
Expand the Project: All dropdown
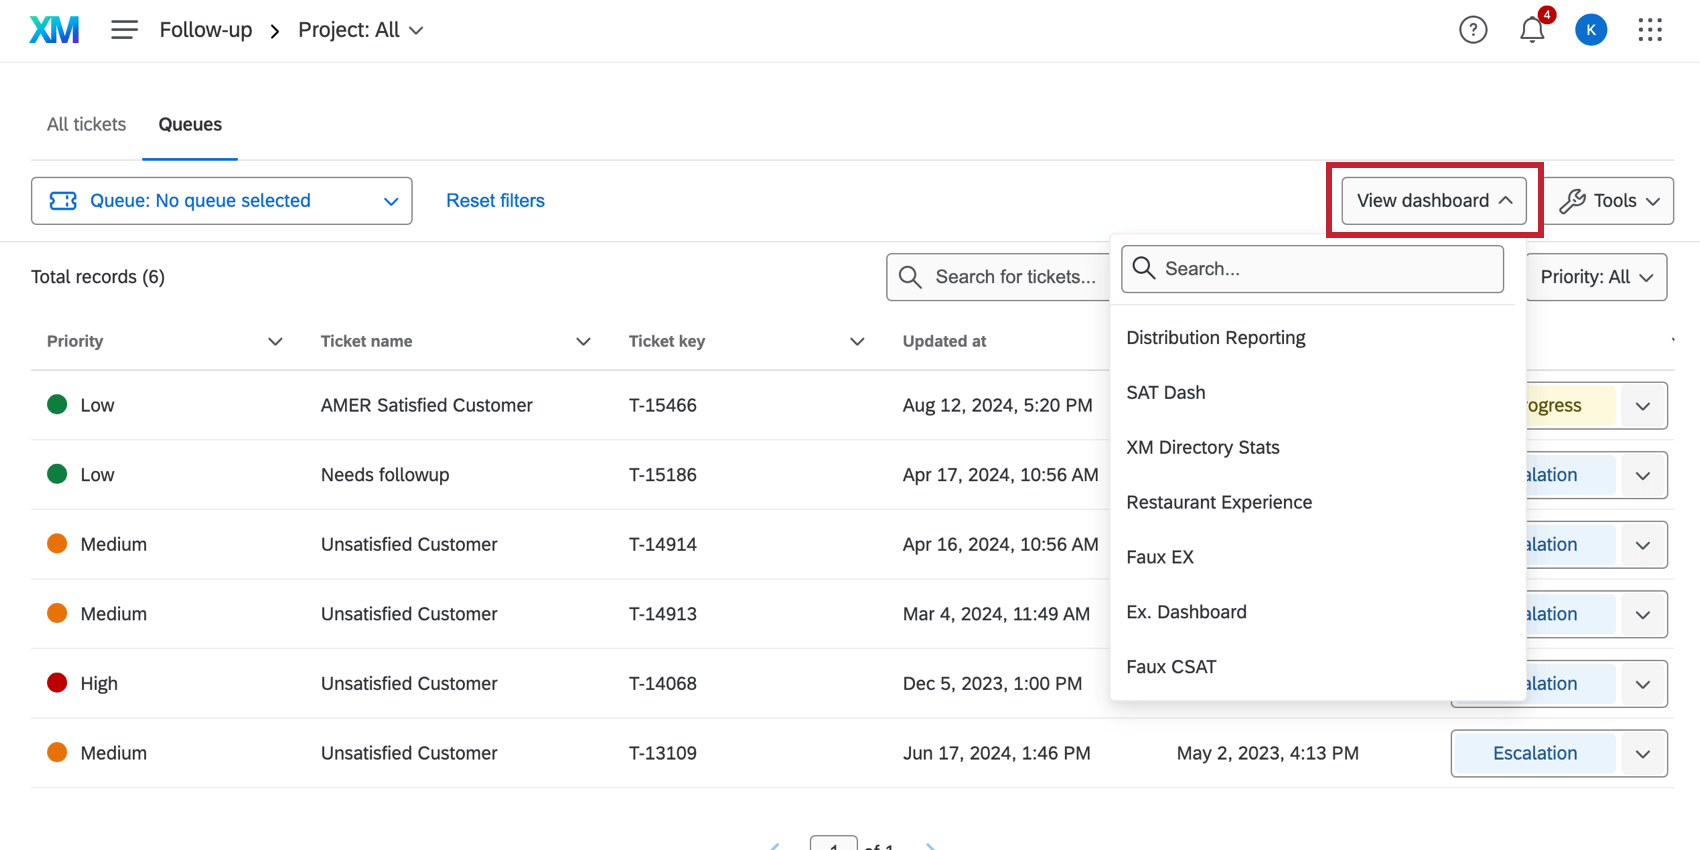coord(361,30)
